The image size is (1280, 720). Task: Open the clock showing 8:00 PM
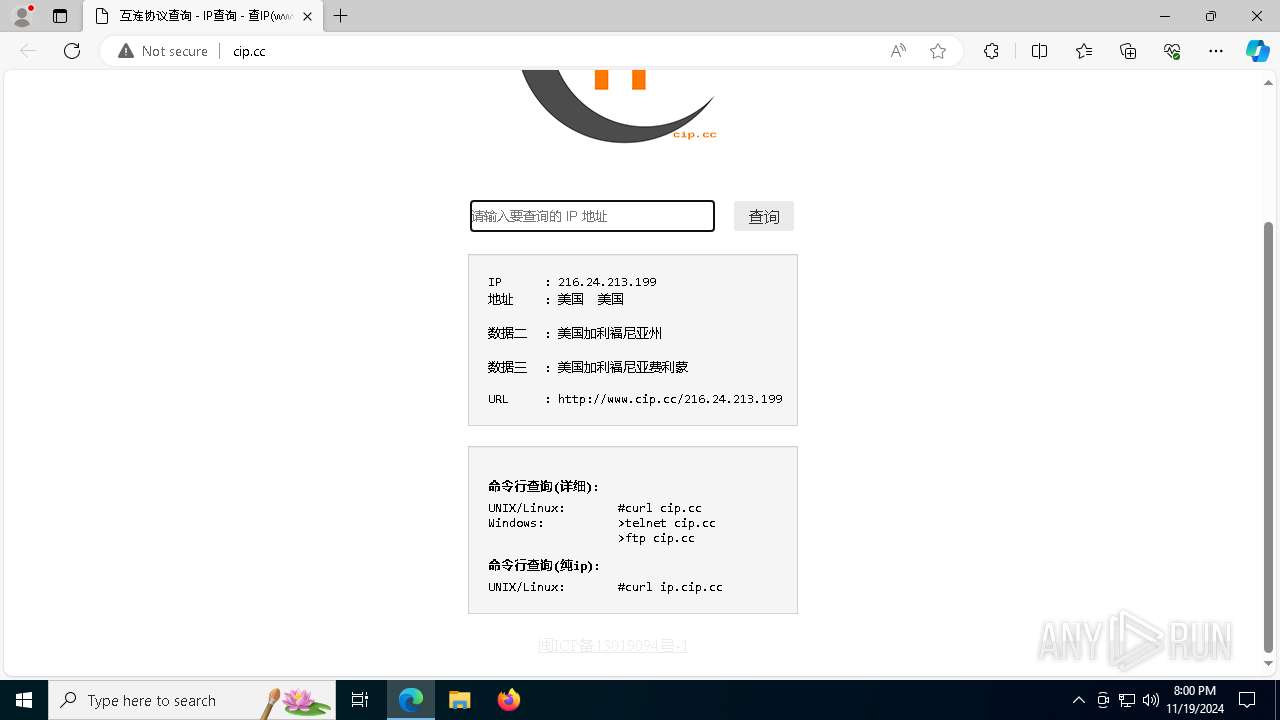coord(1194,700)
